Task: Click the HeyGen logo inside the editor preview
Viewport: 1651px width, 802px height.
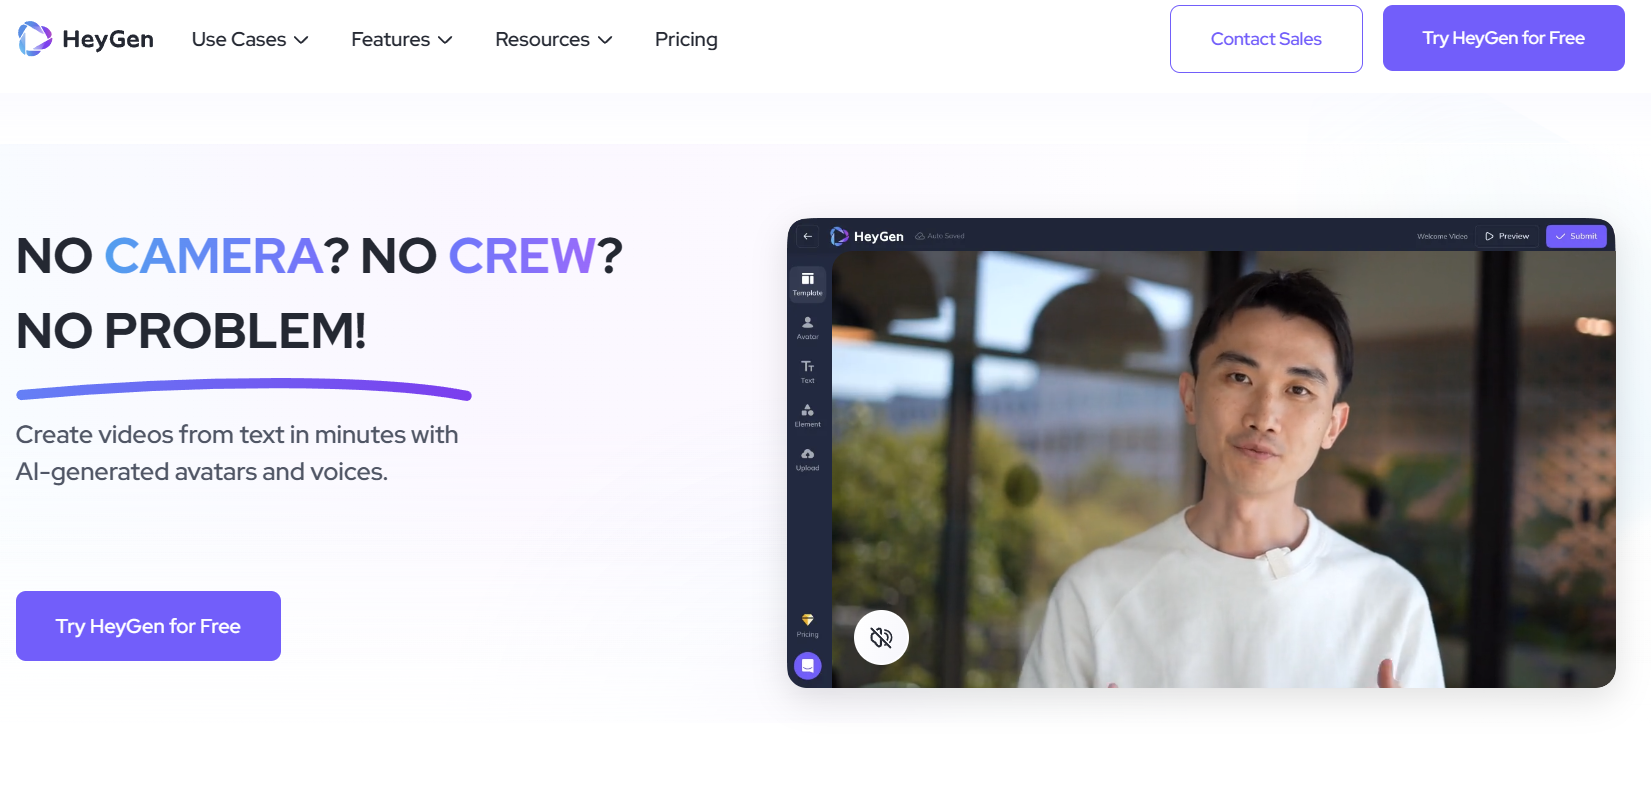Action: pos(867,236)
